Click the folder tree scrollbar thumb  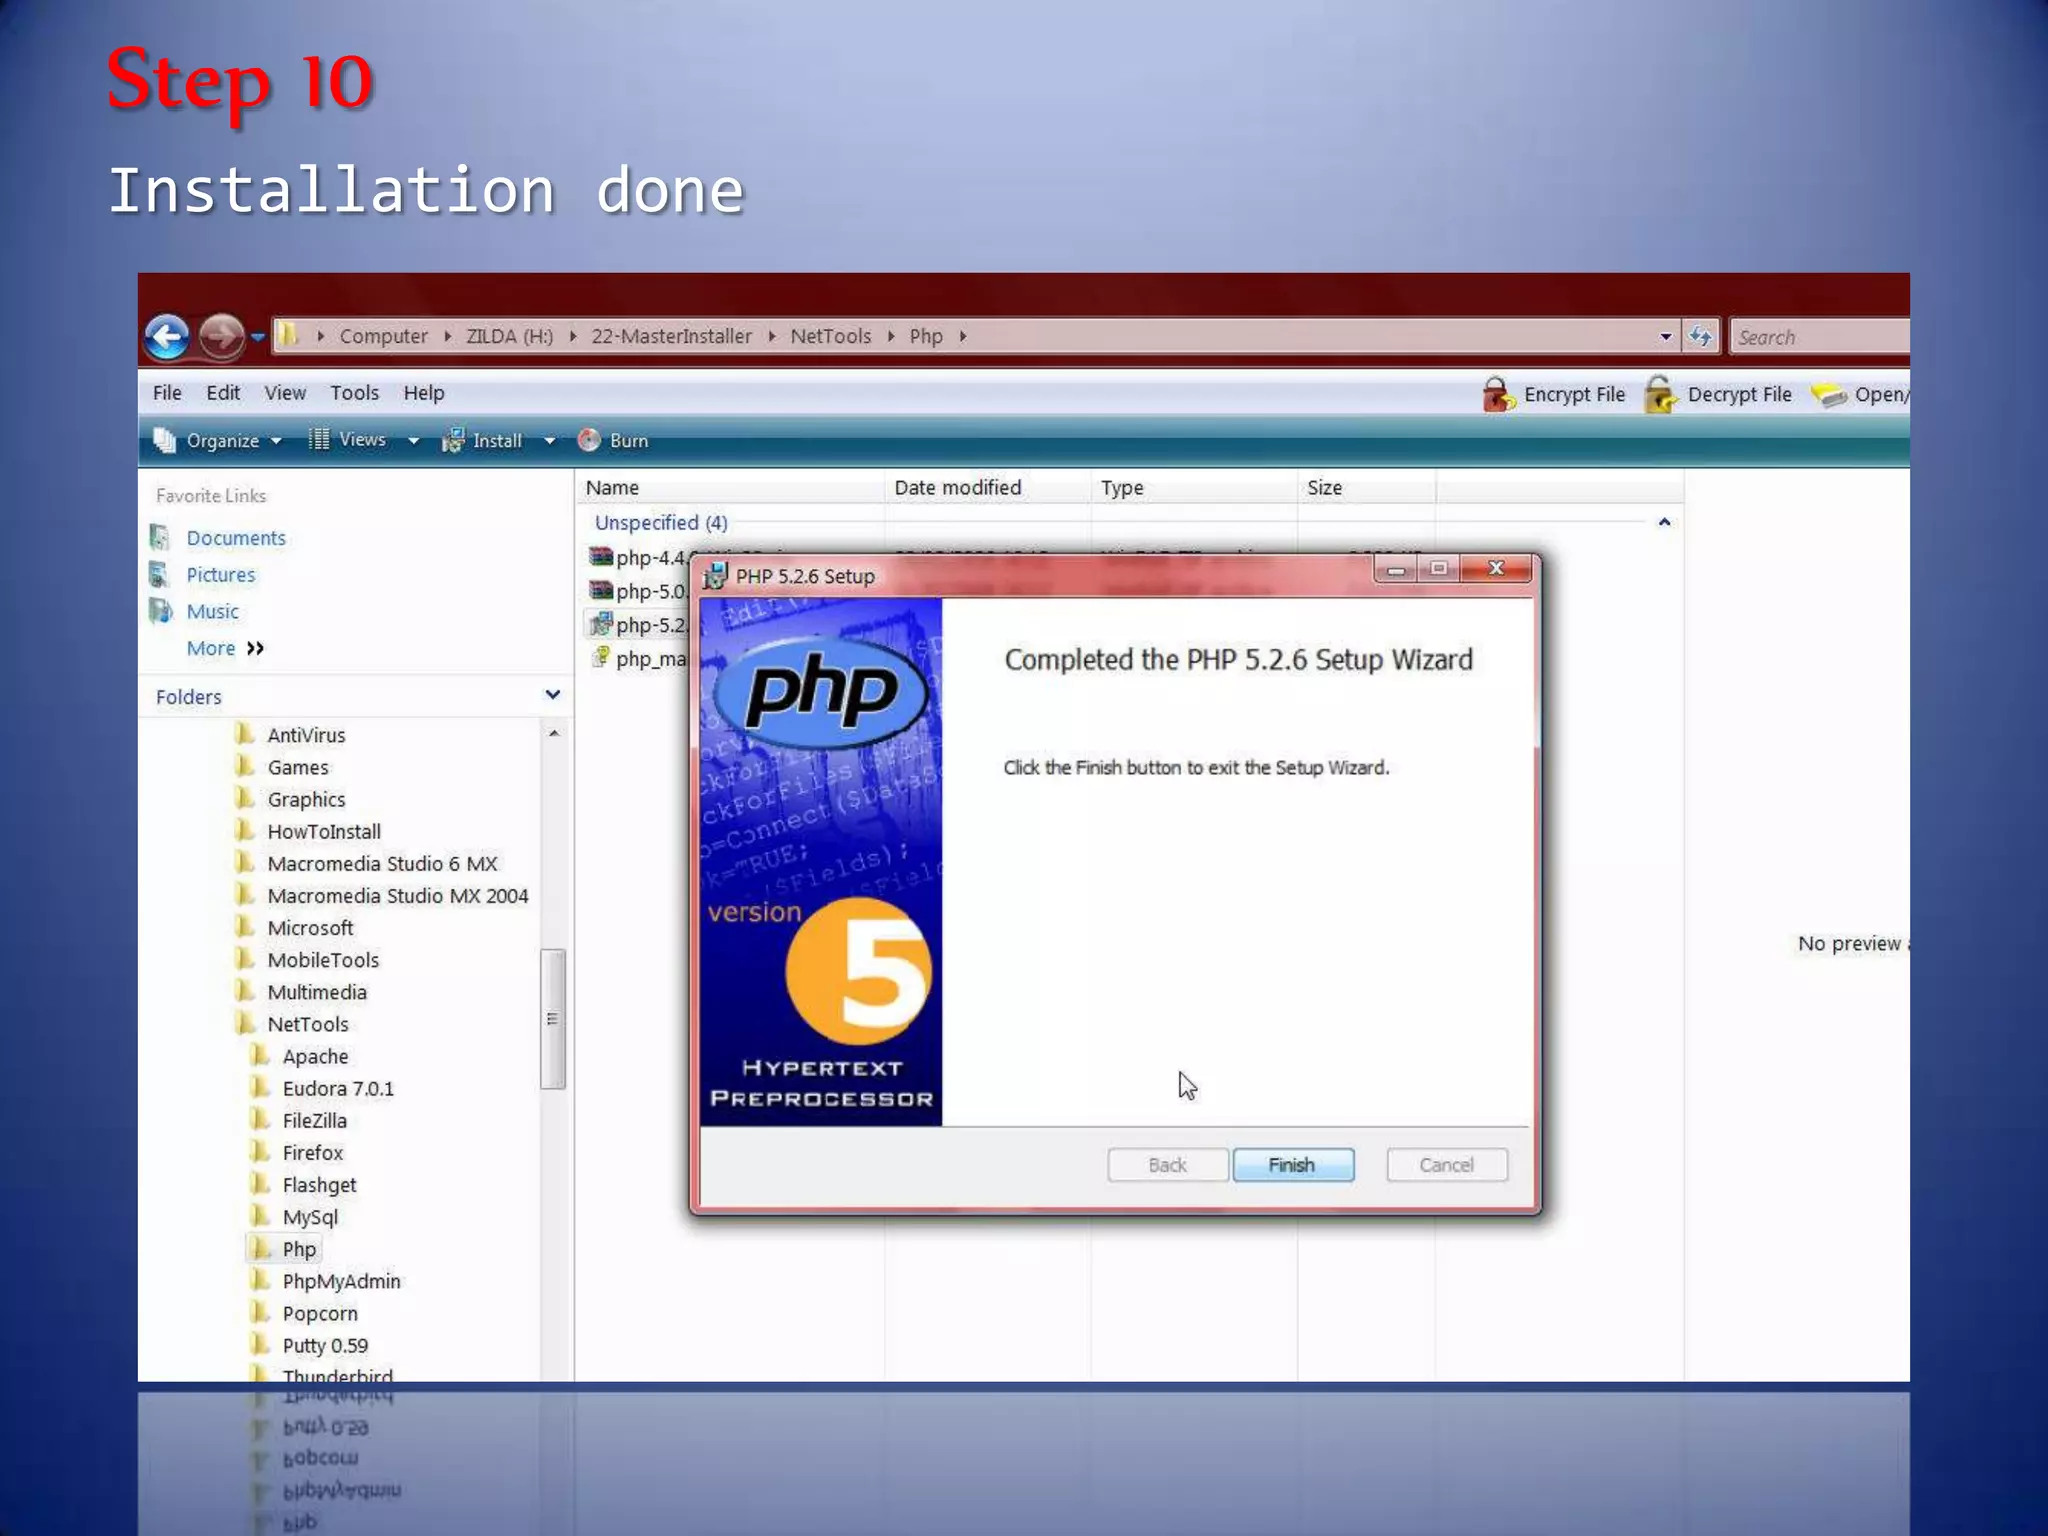click(552, 1018)
